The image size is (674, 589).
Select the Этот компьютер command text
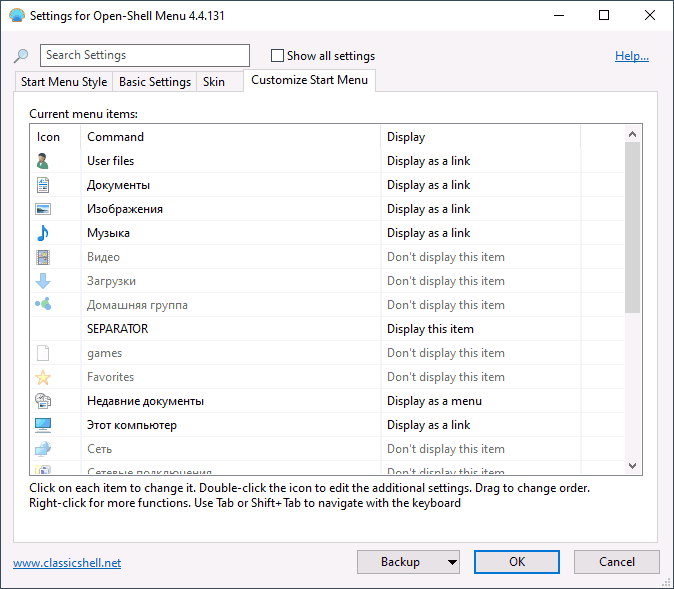click(132, 425)
